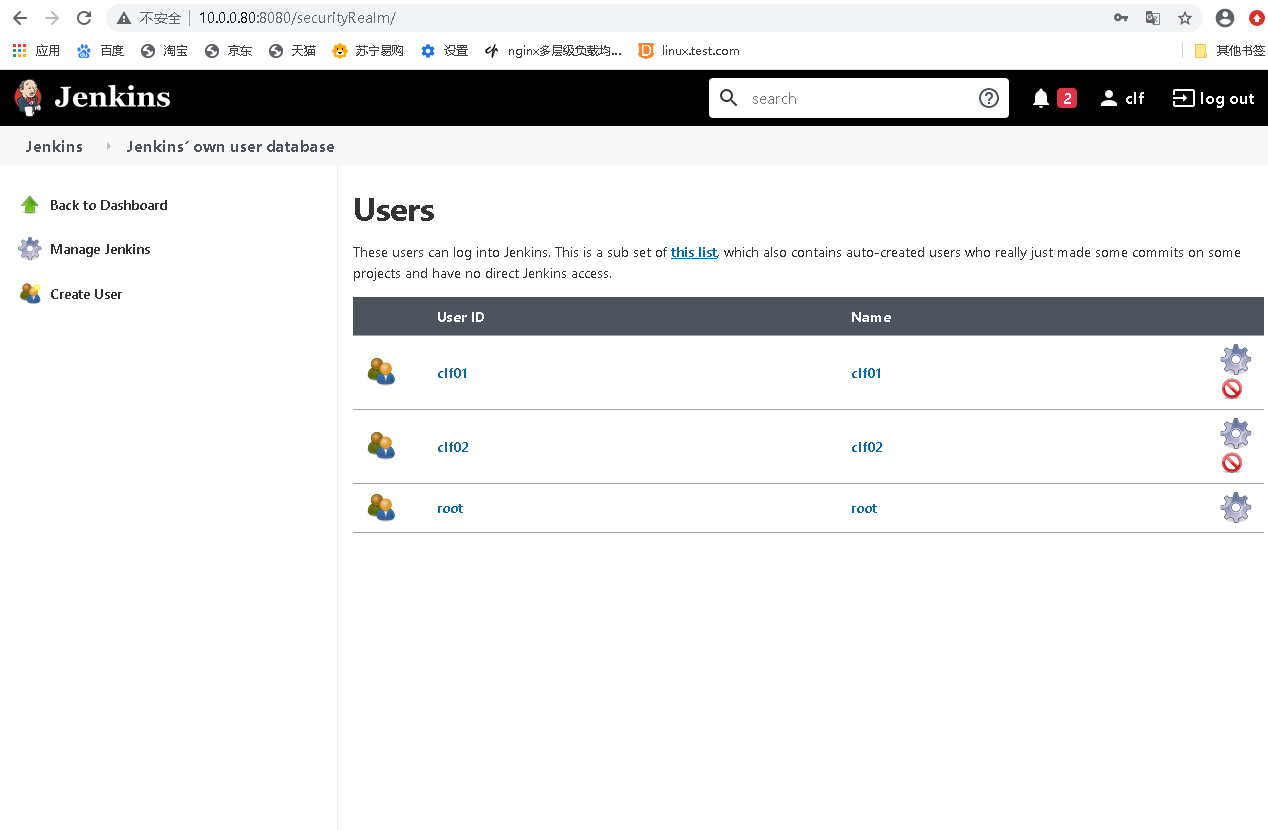This screenshot has width=1268, height=830.
Task: Open browser profile avatar
Action: tap(1225, 18)
